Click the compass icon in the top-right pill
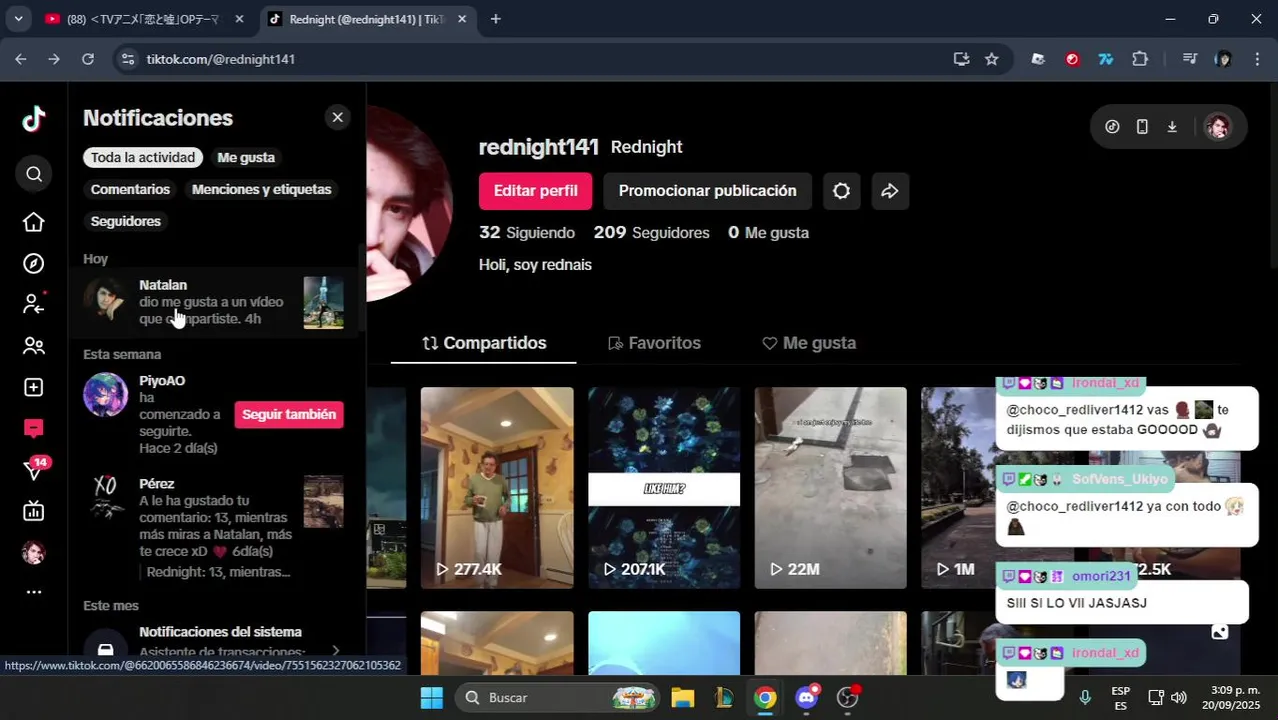Image resolution: width=1278 pixels, height=720 pixels. [1112, 127]
